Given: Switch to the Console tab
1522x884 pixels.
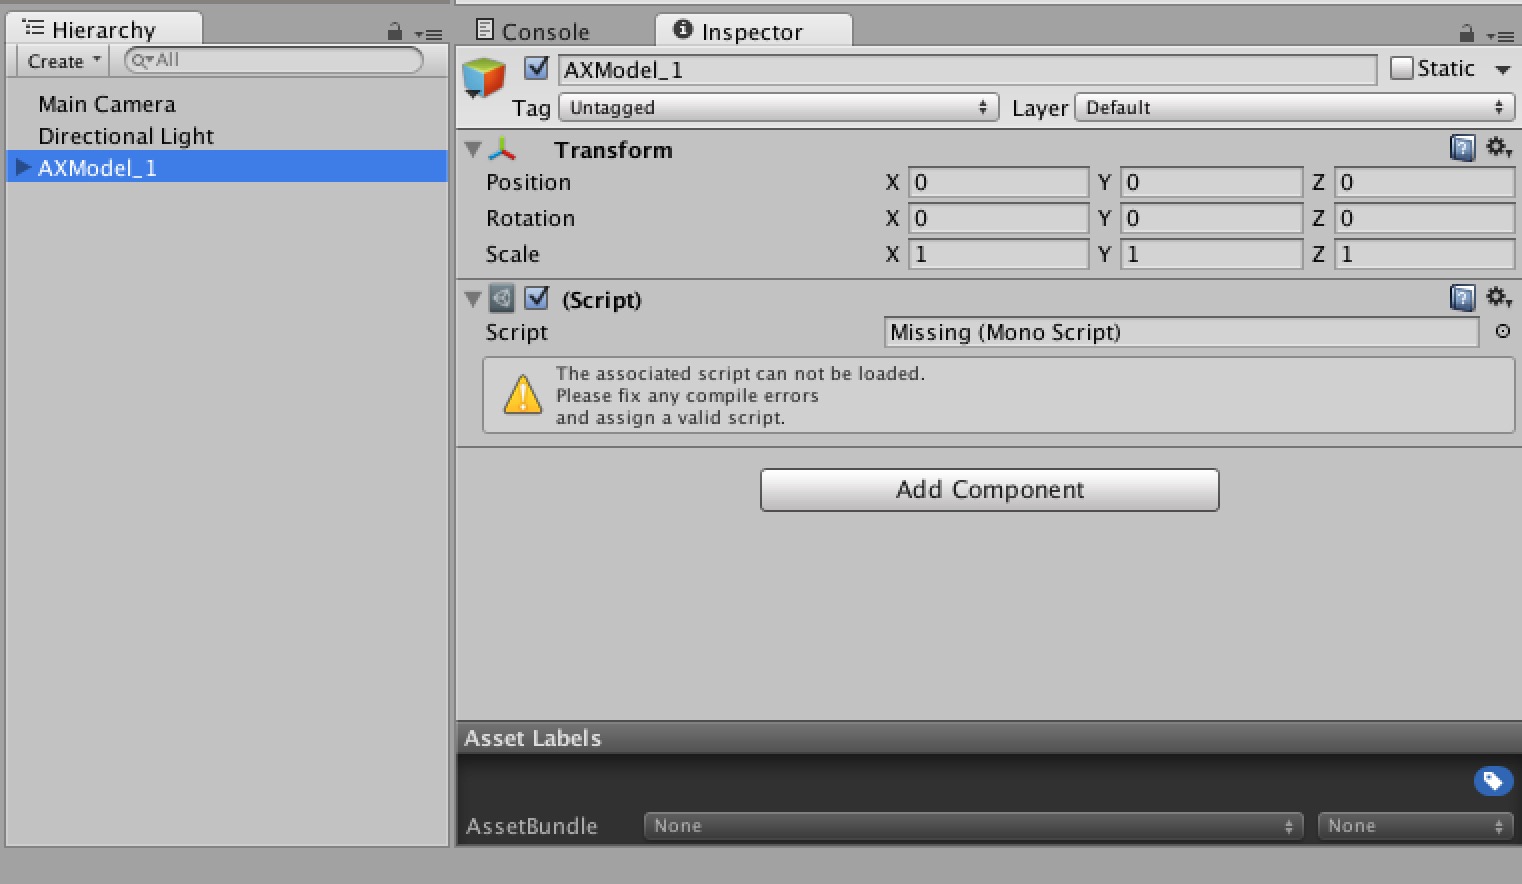Looking at the screenshot, I should tap(533, 31).
